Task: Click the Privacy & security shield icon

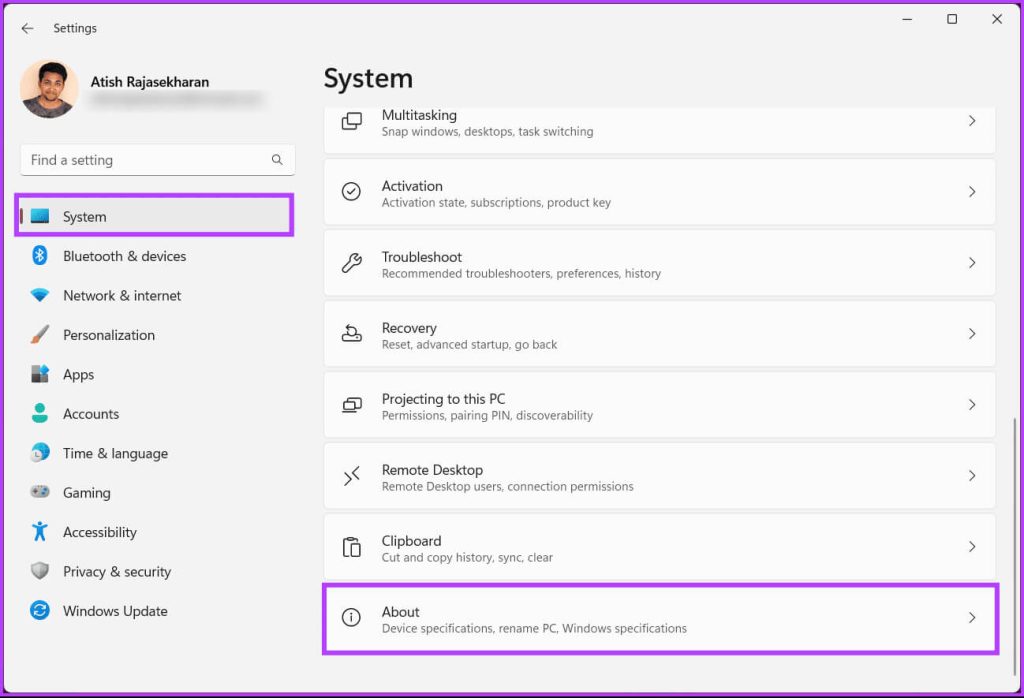Action: click(x=40, y=572)
